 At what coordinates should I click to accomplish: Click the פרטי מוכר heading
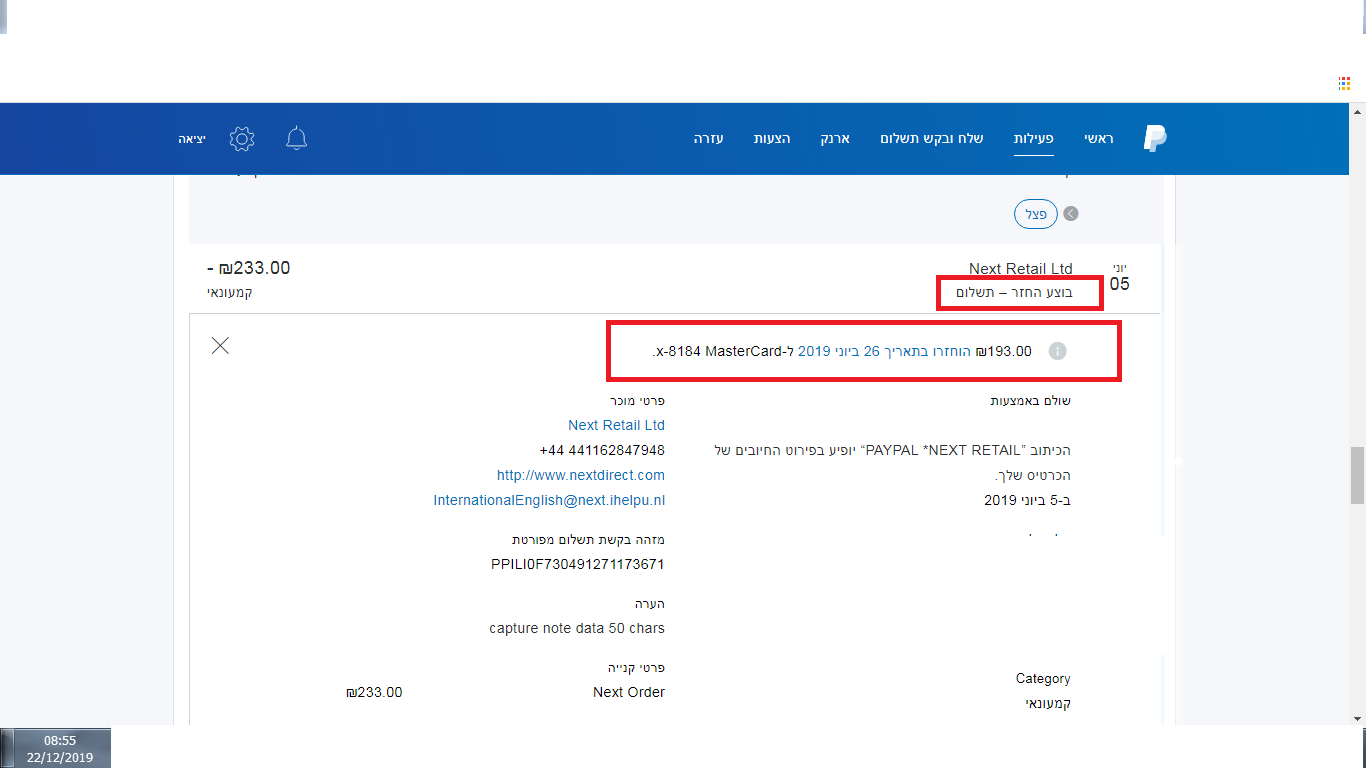[638, 401]
